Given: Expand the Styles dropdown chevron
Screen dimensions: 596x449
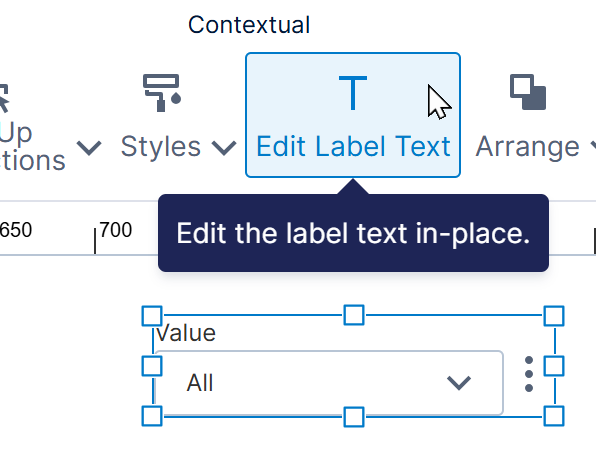Looking at the screenshot, I should [x=224, y=148].
